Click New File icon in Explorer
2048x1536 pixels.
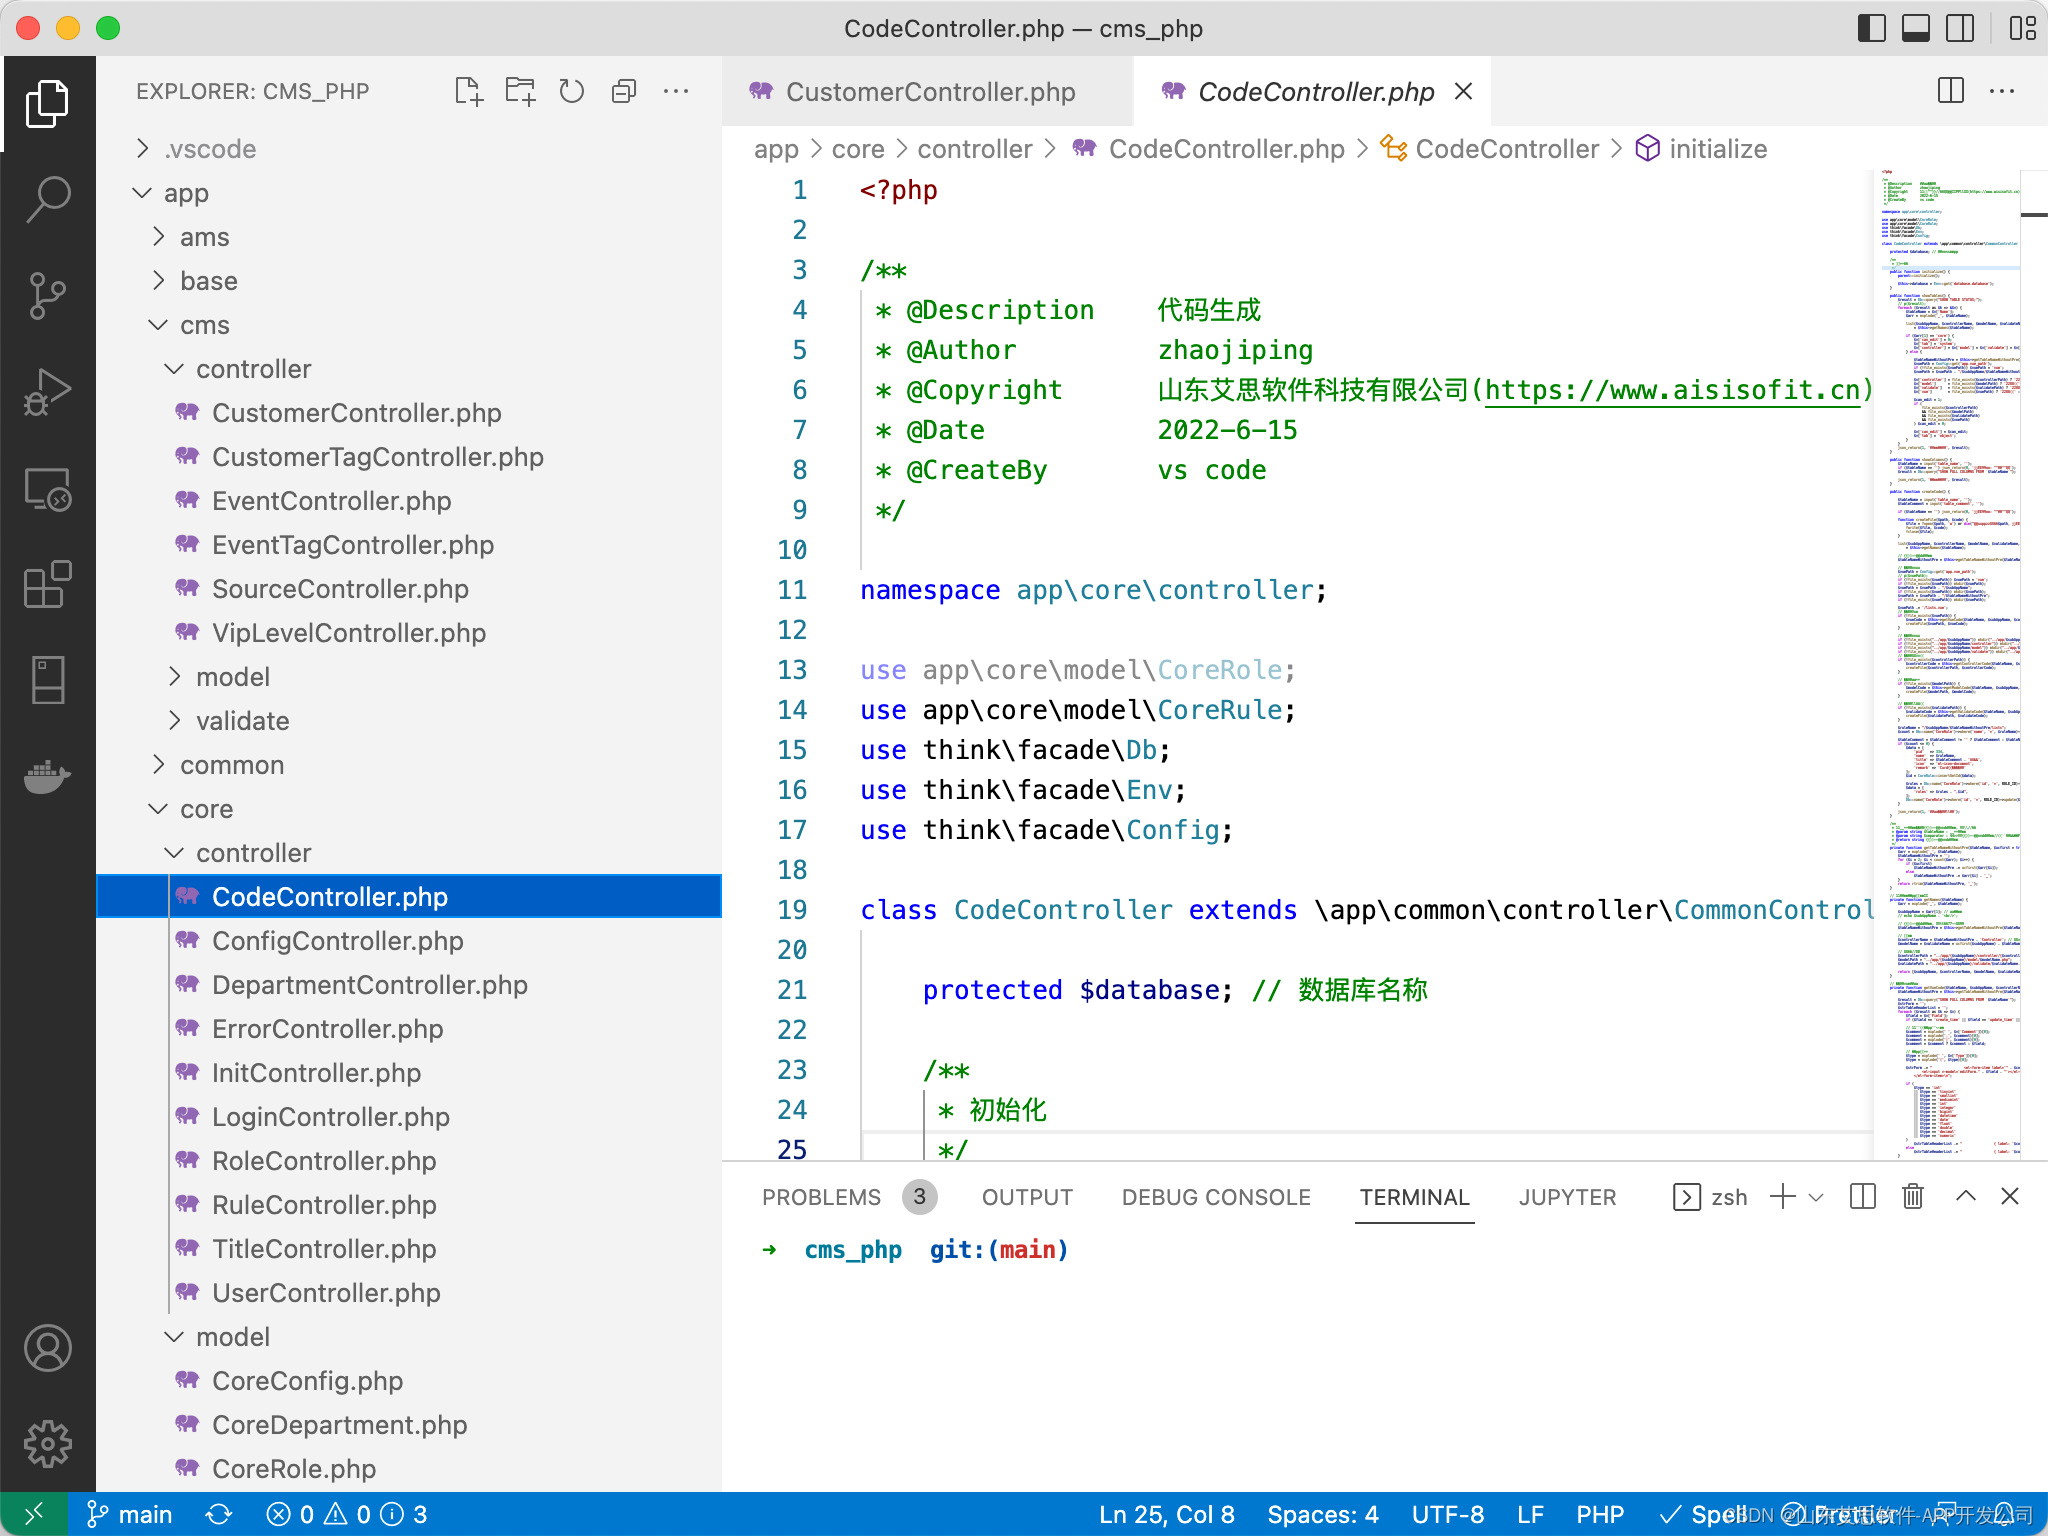[x=468, y=92]
